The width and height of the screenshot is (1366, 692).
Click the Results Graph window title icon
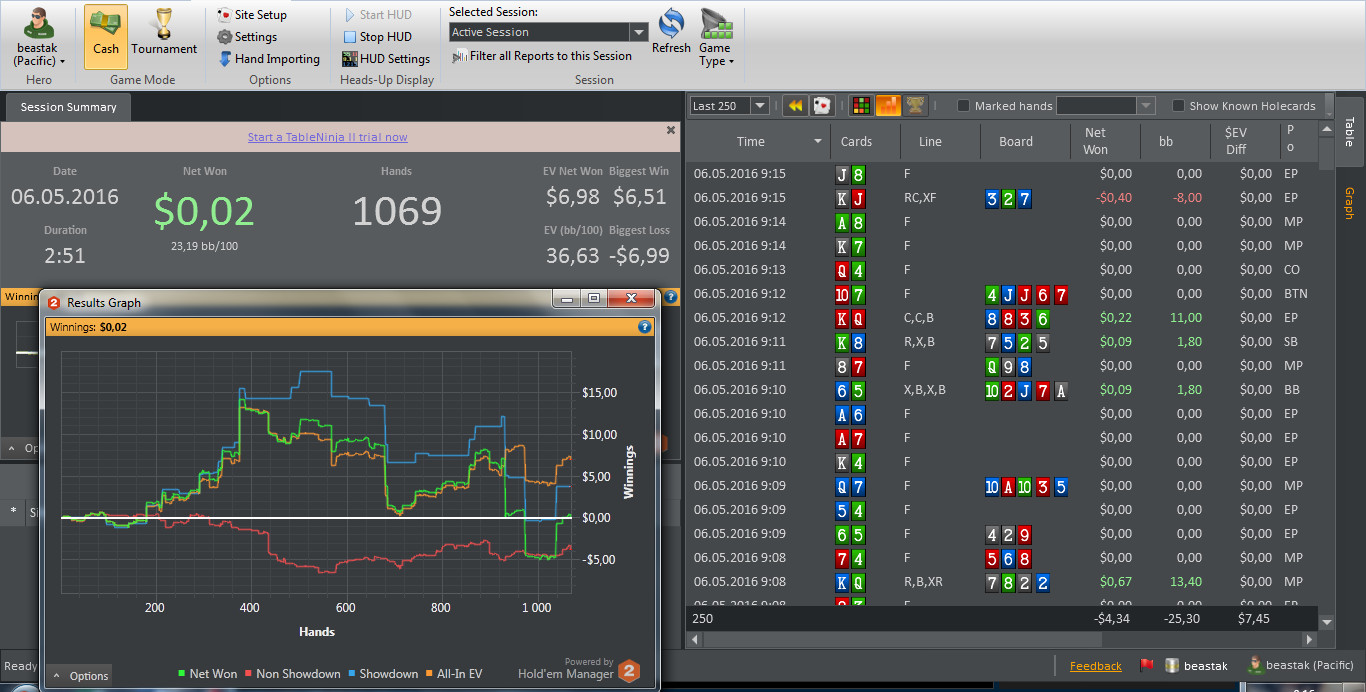(x=54, y=302)
